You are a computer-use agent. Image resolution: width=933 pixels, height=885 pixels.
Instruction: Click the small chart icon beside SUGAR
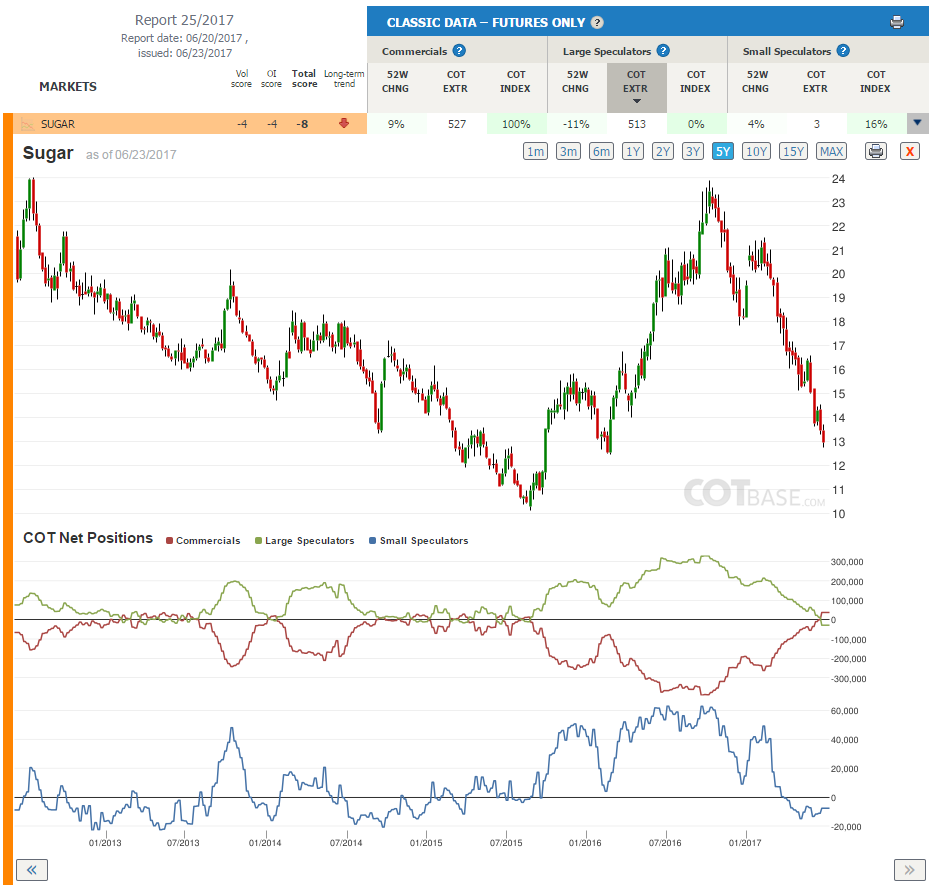point(27,124)
